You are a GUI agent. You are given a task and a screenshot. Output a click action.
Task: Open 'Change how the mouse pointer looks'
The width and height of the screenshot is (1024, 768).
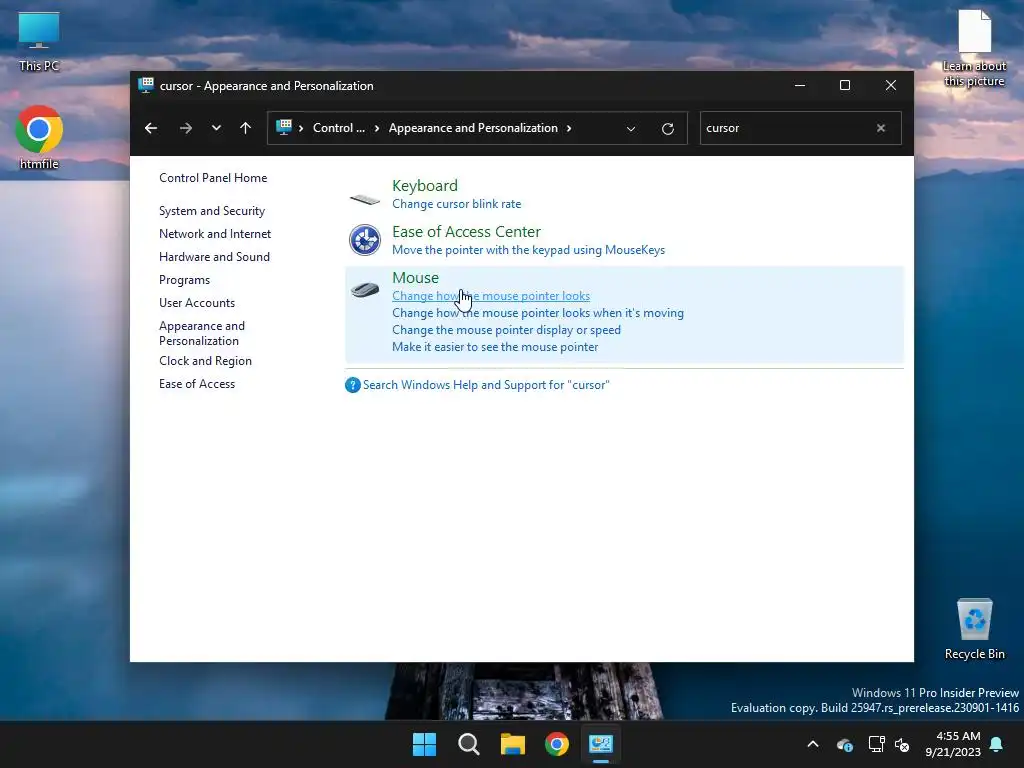coord(490,296)
